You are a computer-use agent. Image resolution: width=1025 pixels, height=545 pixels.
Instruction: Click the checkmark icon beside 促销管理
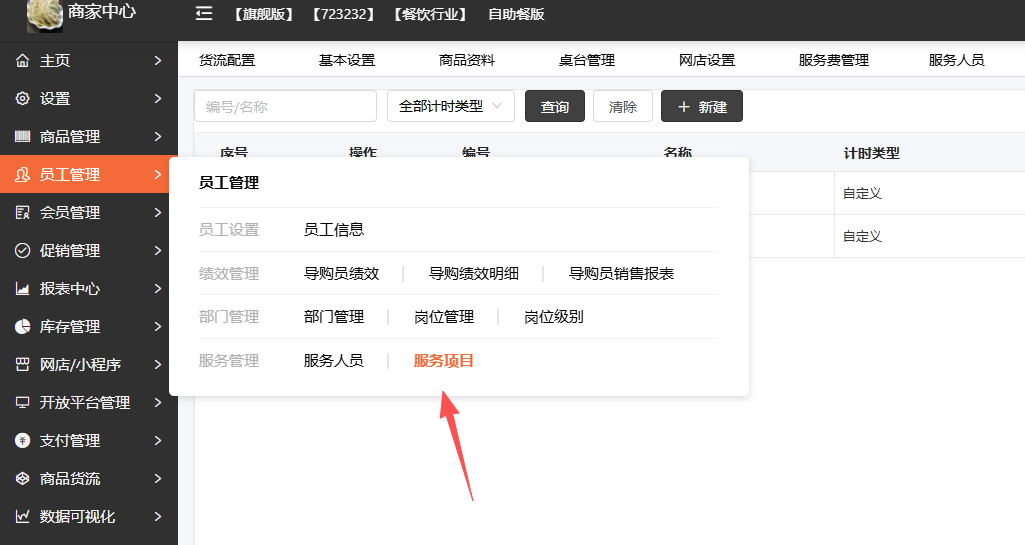point(22,250)
